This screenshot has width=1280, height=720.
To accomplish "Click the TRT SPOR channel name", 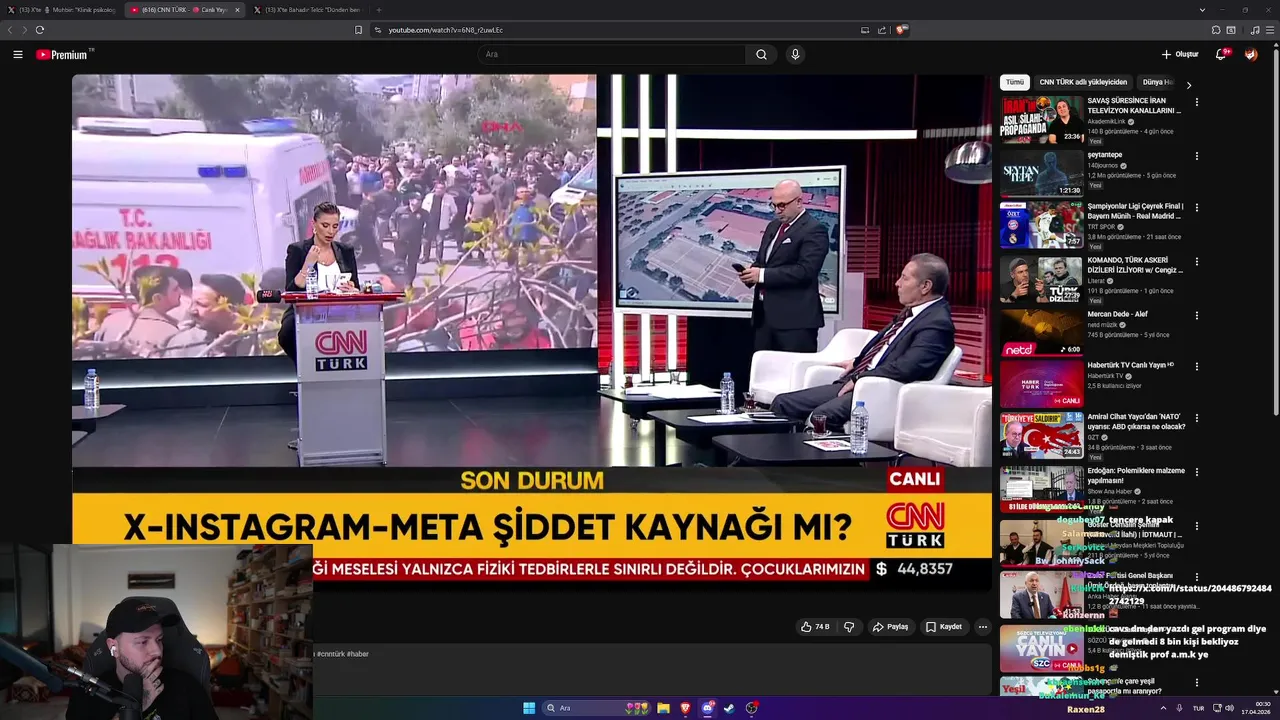I will tap(1101, 227).
